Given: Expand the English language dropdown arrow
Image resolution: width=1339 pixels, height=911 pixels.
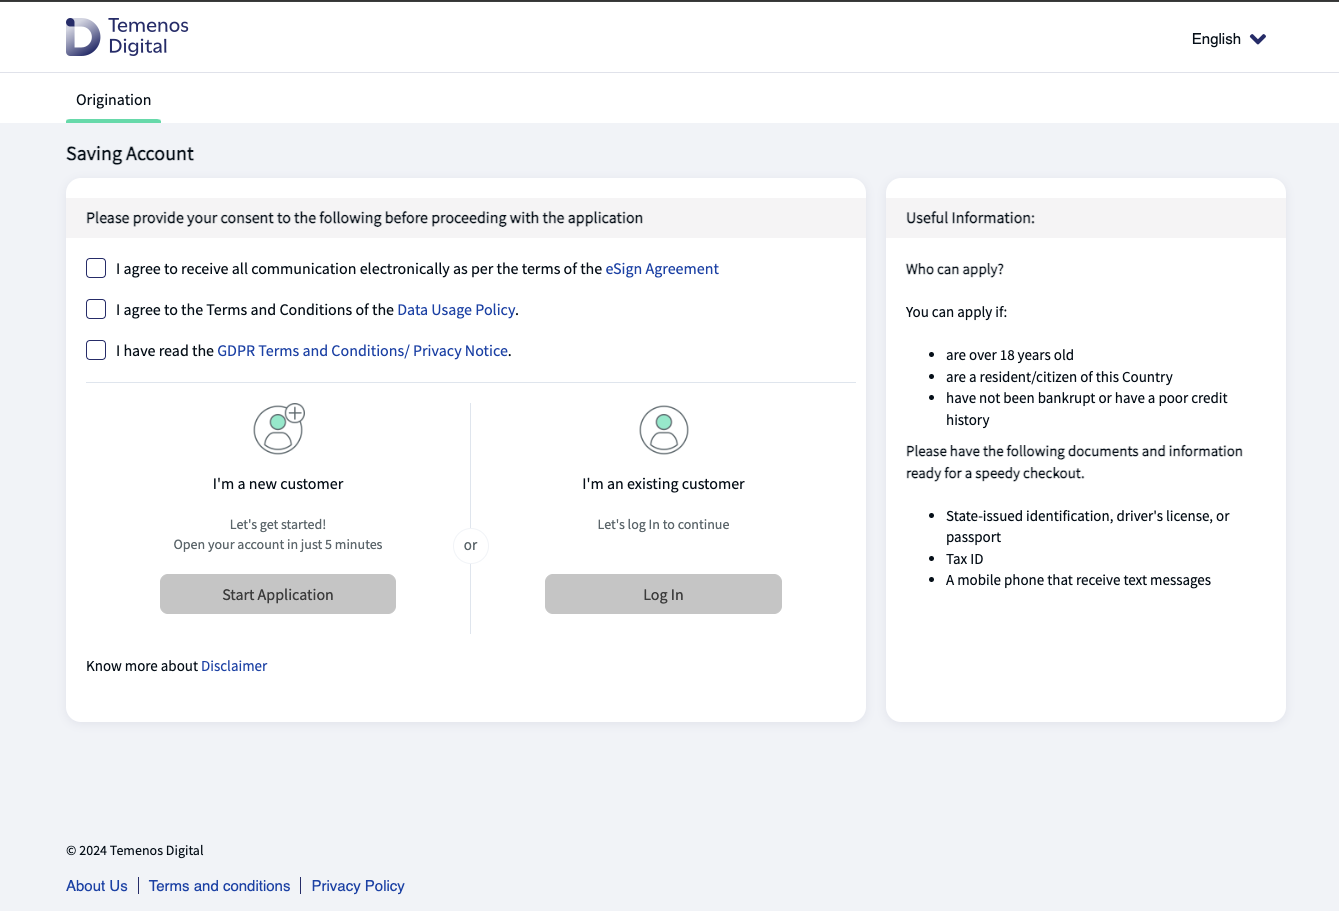Looking at the screenshot, I should coord(1258,39).
